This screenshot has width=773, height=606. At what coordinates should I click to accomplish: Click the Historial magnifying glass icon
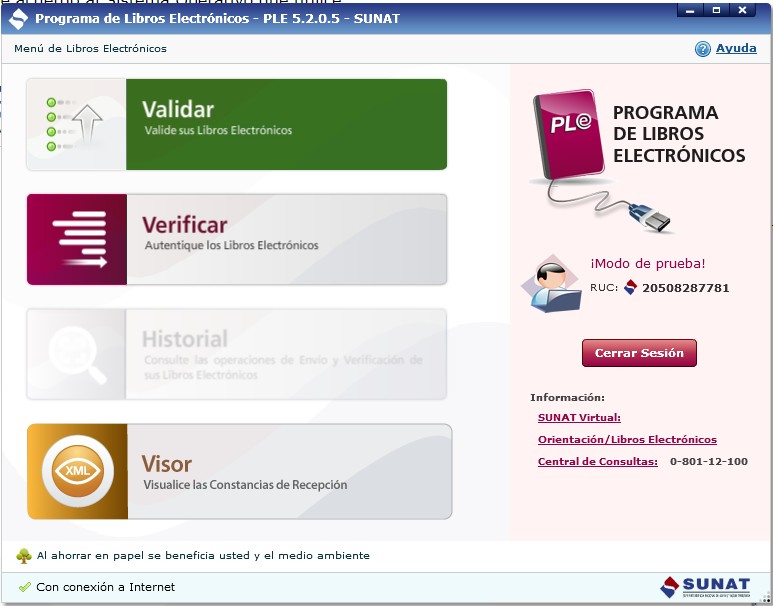pos(77,354)
